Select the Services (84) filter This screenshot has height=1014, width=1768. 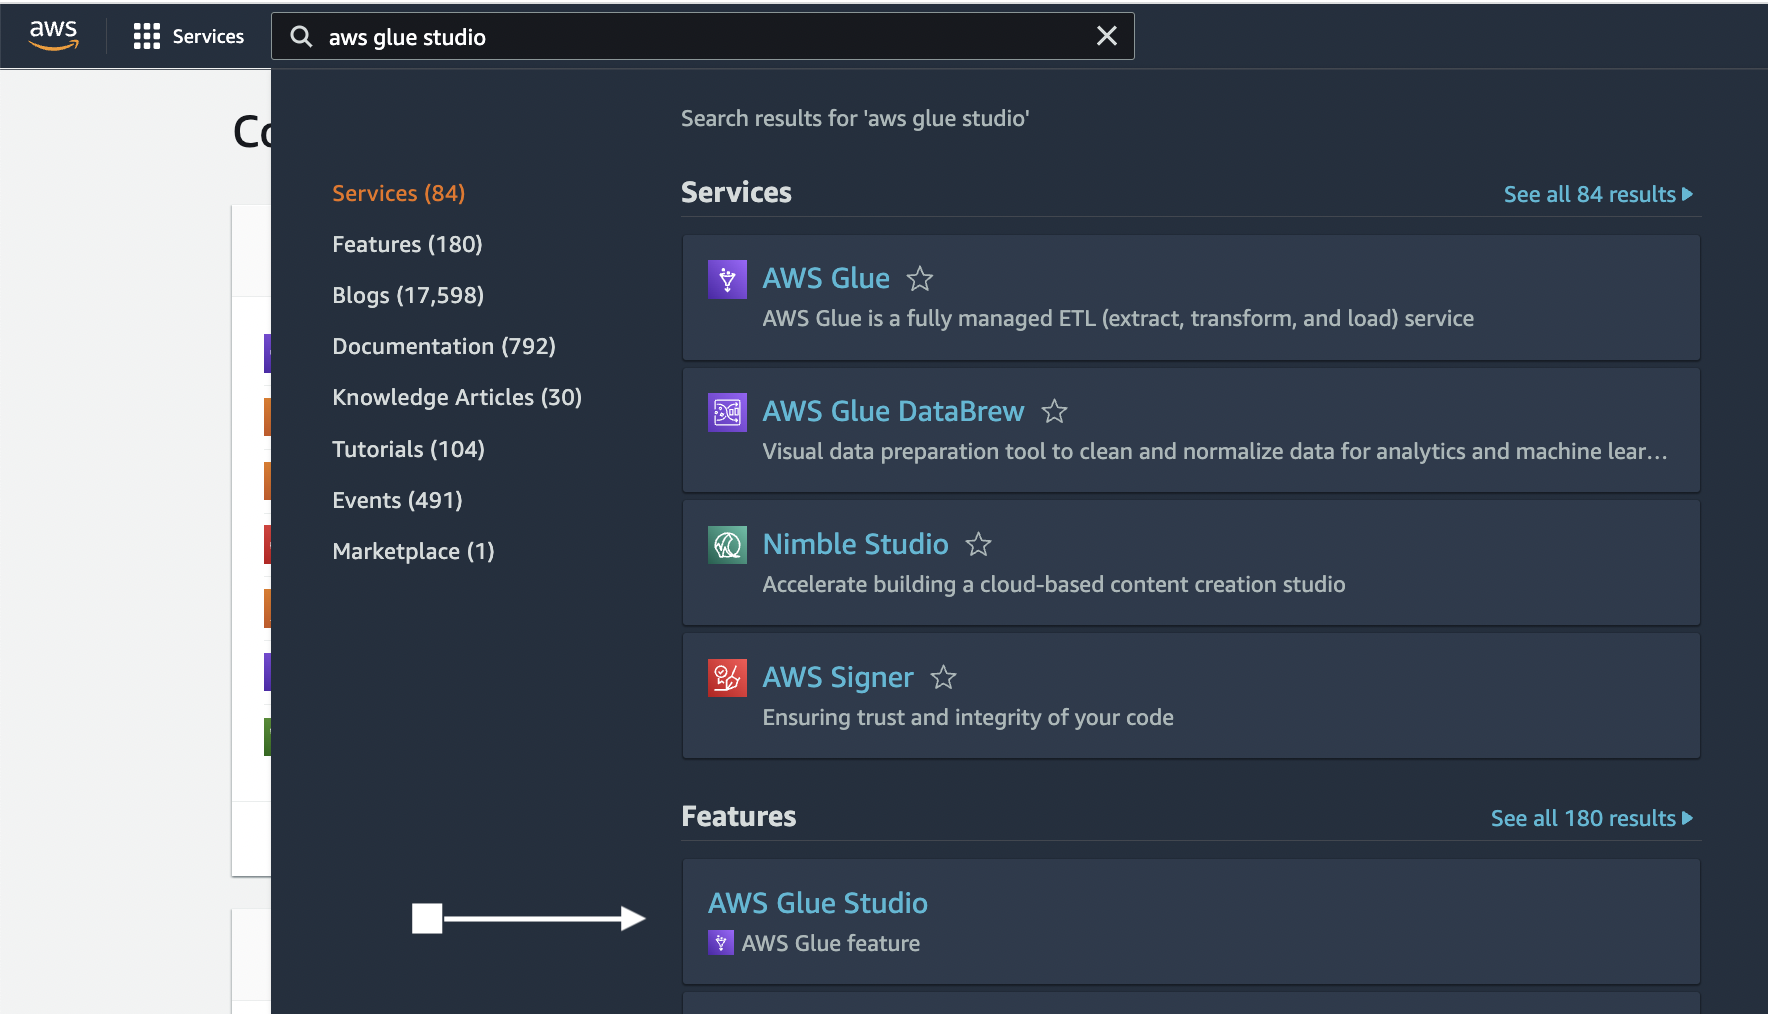pos(398,193)
